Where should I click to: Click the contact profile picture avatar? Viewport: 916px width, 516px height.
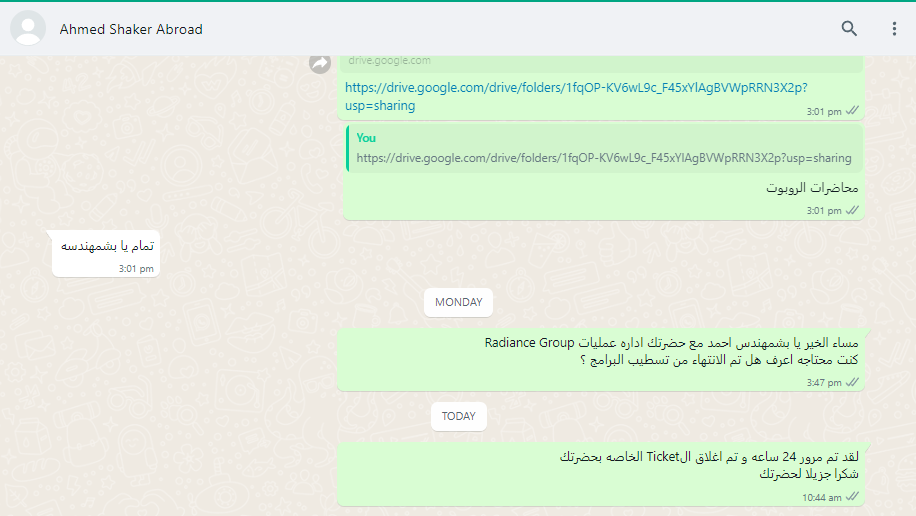tap(28, 28)
